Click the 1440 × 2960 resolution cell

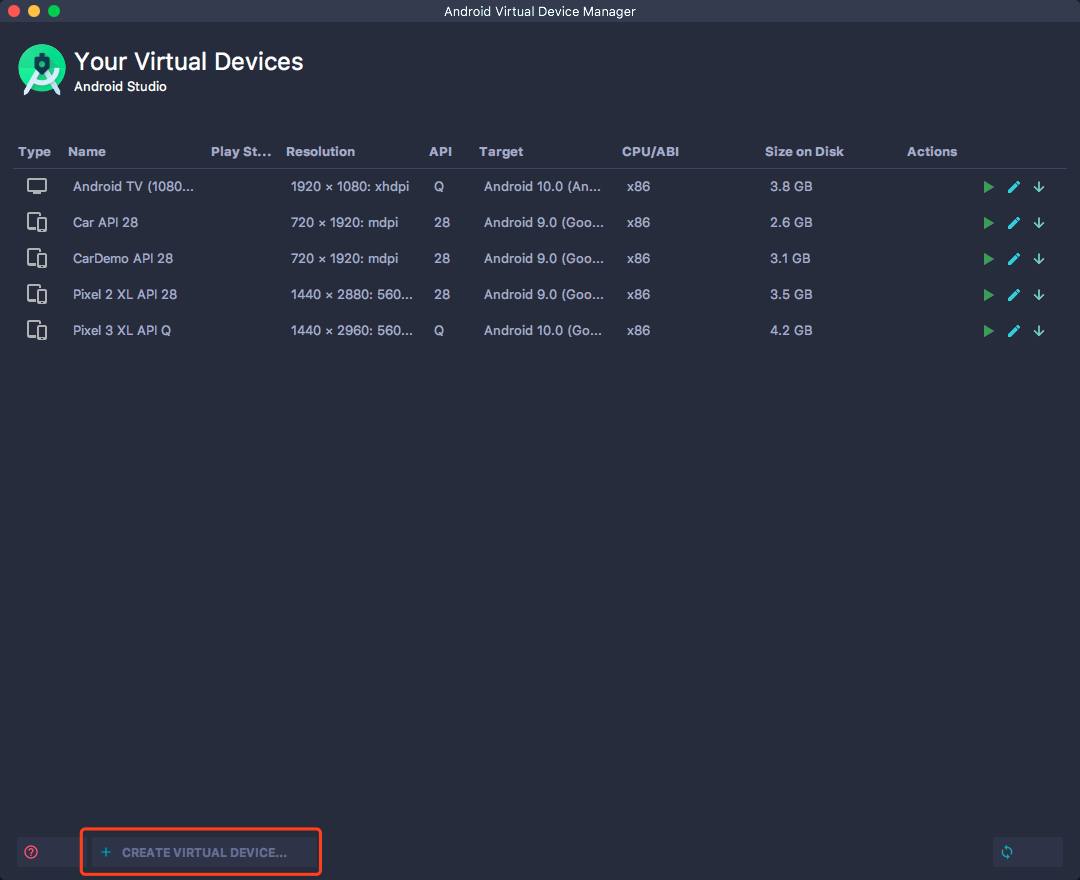(351, 331)
